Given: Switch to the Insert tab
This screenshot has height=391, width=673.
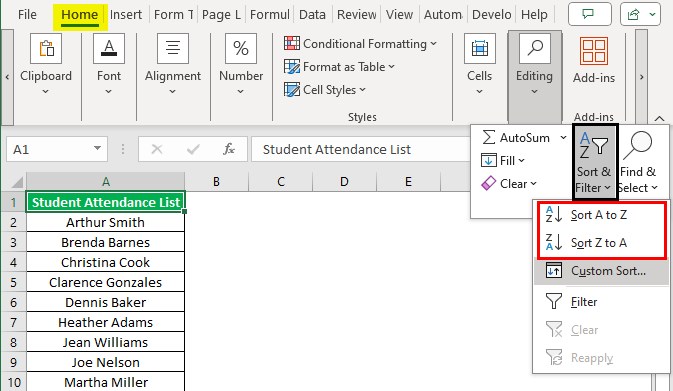Looking at the screenshot, I should [x=126, y=15].
